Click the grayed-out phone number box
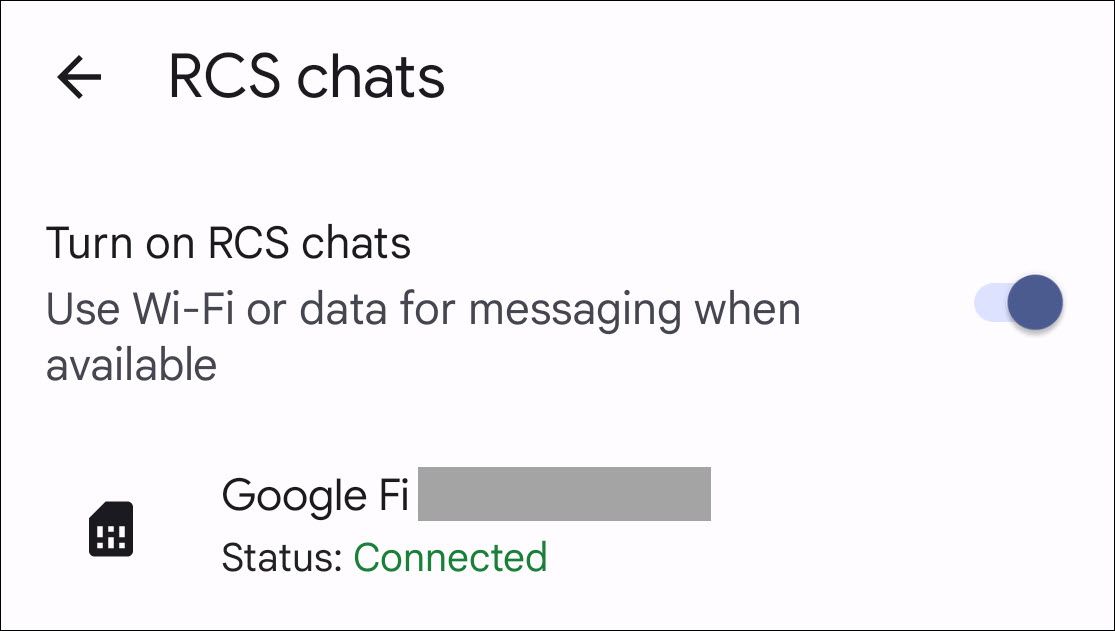Screen dimensions: 1115x631 pos(564,494)
